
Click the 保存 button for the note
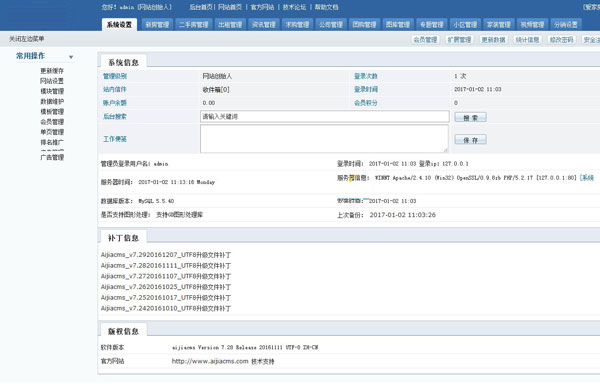(470, 140)
